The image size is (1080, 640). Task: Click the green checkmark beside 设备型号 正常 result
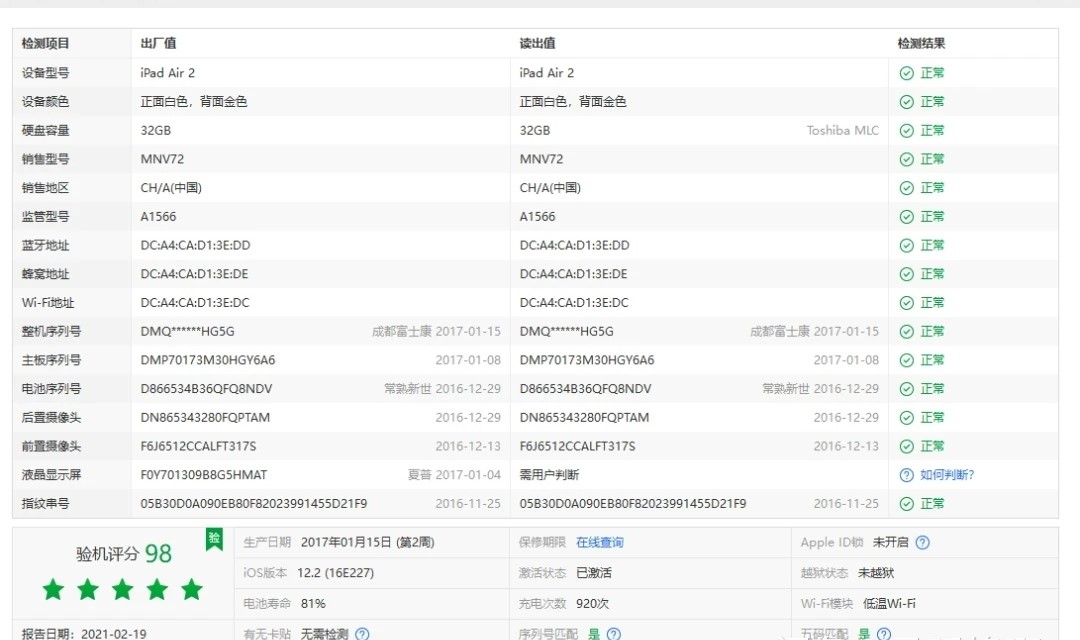[x=907, y=72]
